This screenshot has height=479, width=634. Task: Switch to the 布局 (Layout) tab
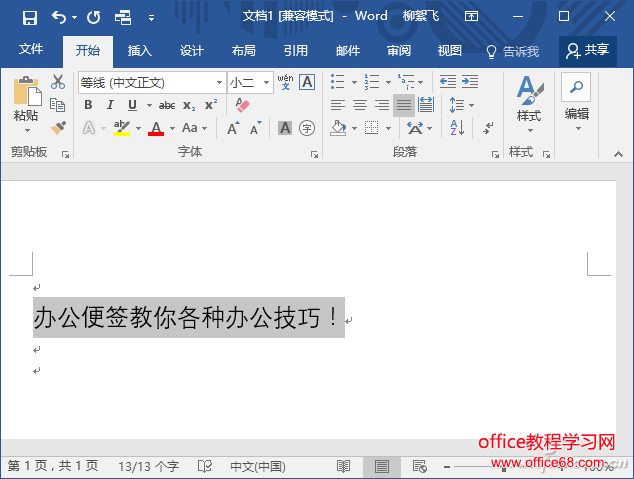[x=243, y=51]
